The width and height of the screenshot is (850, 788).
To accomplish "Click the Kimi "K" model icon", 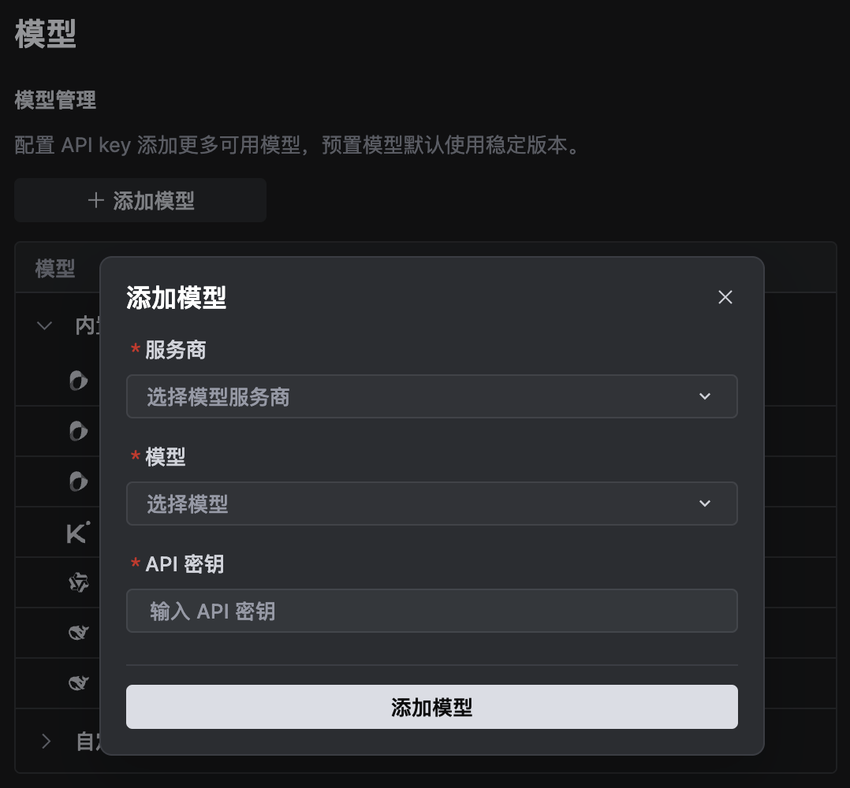I will tap(78, 532).
